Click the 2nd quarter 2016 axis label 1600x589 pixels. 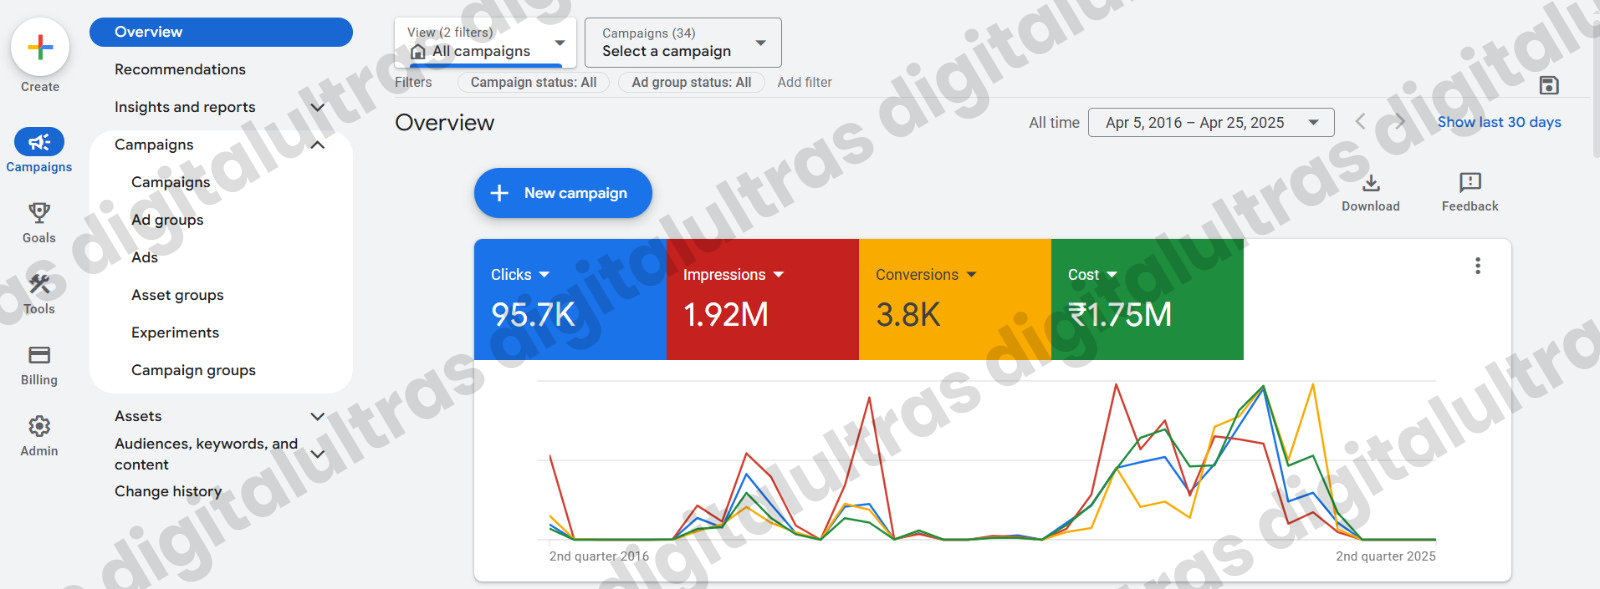coord(599,556)
